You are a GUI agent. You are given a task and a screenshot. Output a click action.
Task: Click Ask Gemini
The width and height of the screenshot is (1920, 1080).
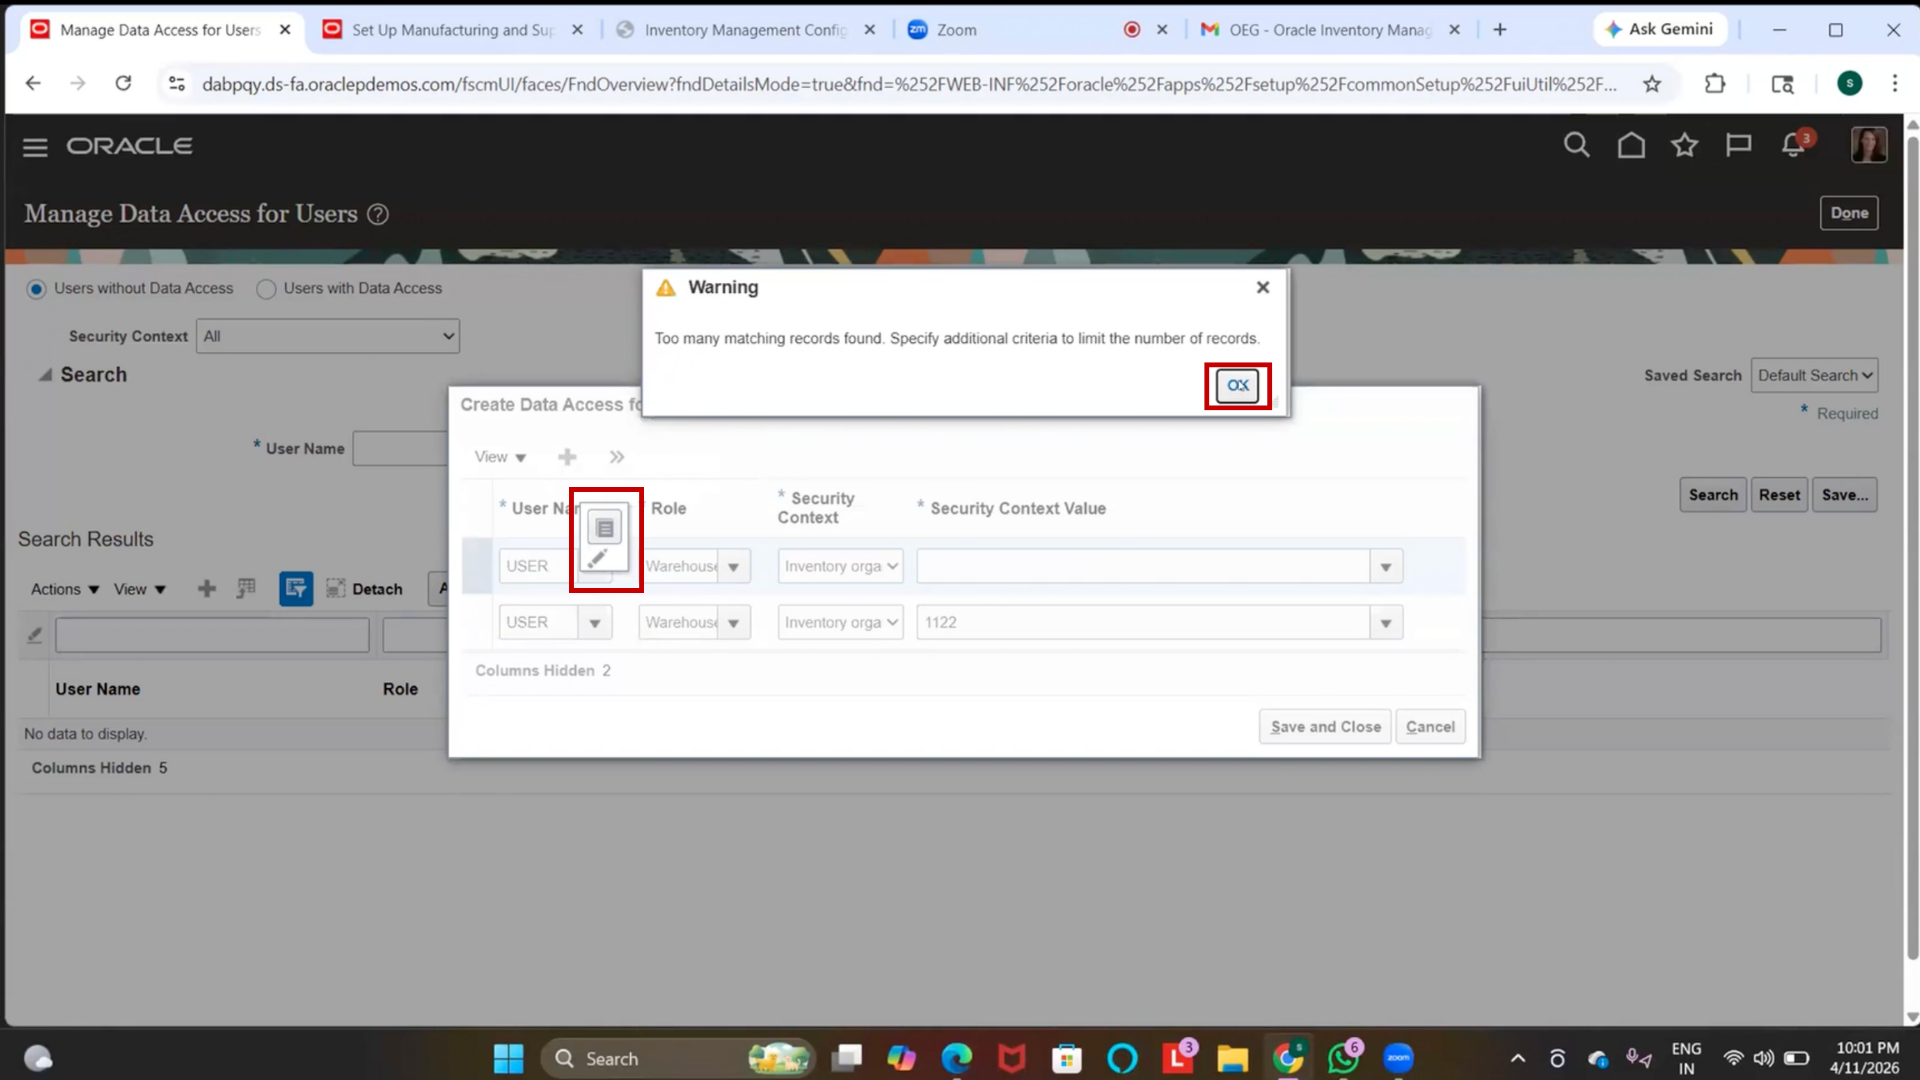(x=1659, y=30)
